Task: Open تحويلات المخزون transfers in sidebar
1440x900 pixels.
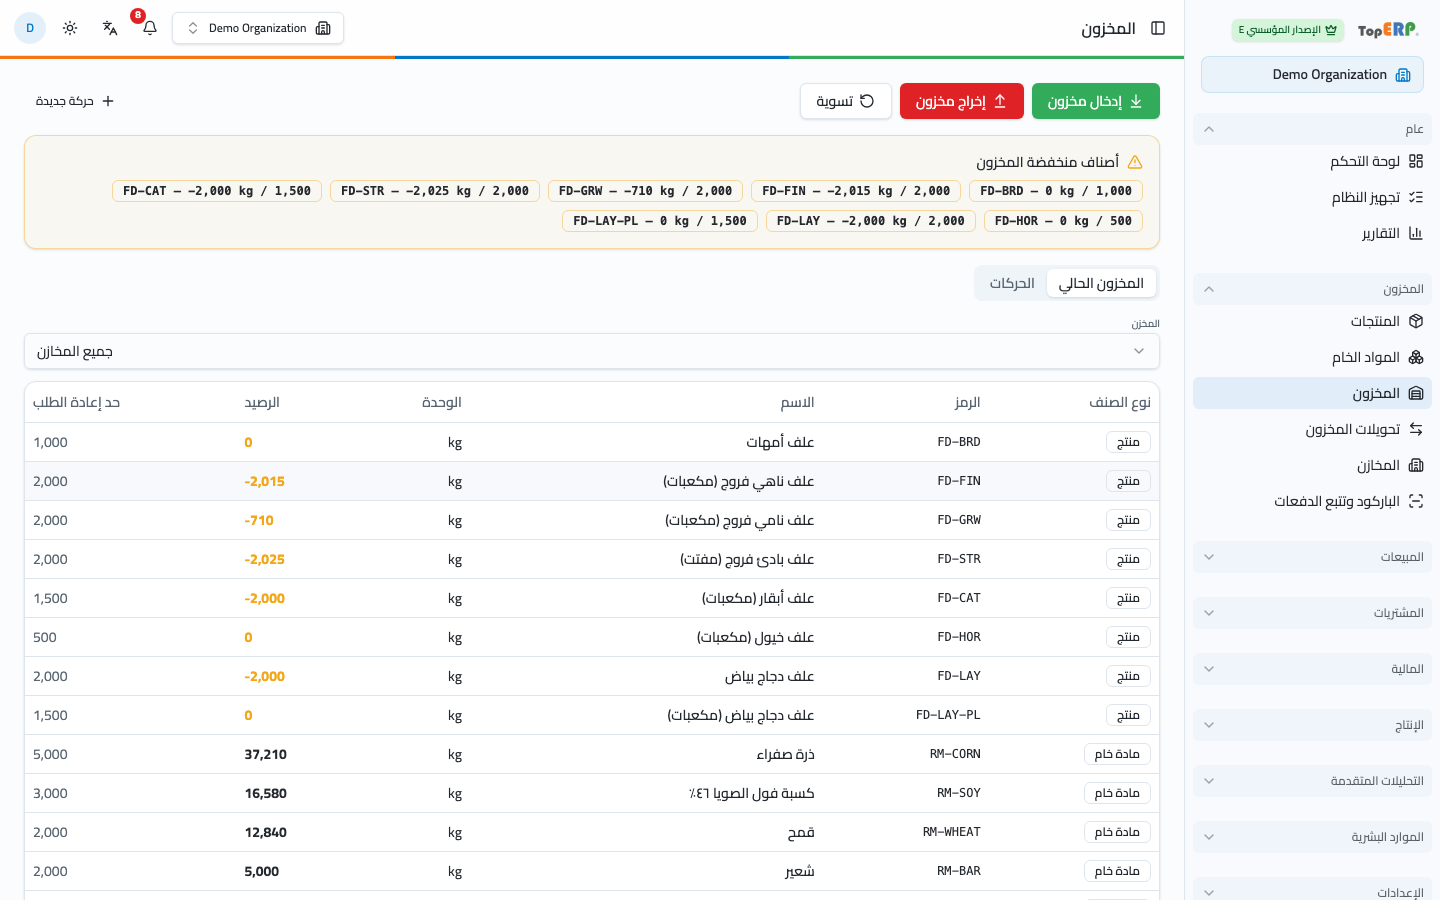Action: (1312, 429)
